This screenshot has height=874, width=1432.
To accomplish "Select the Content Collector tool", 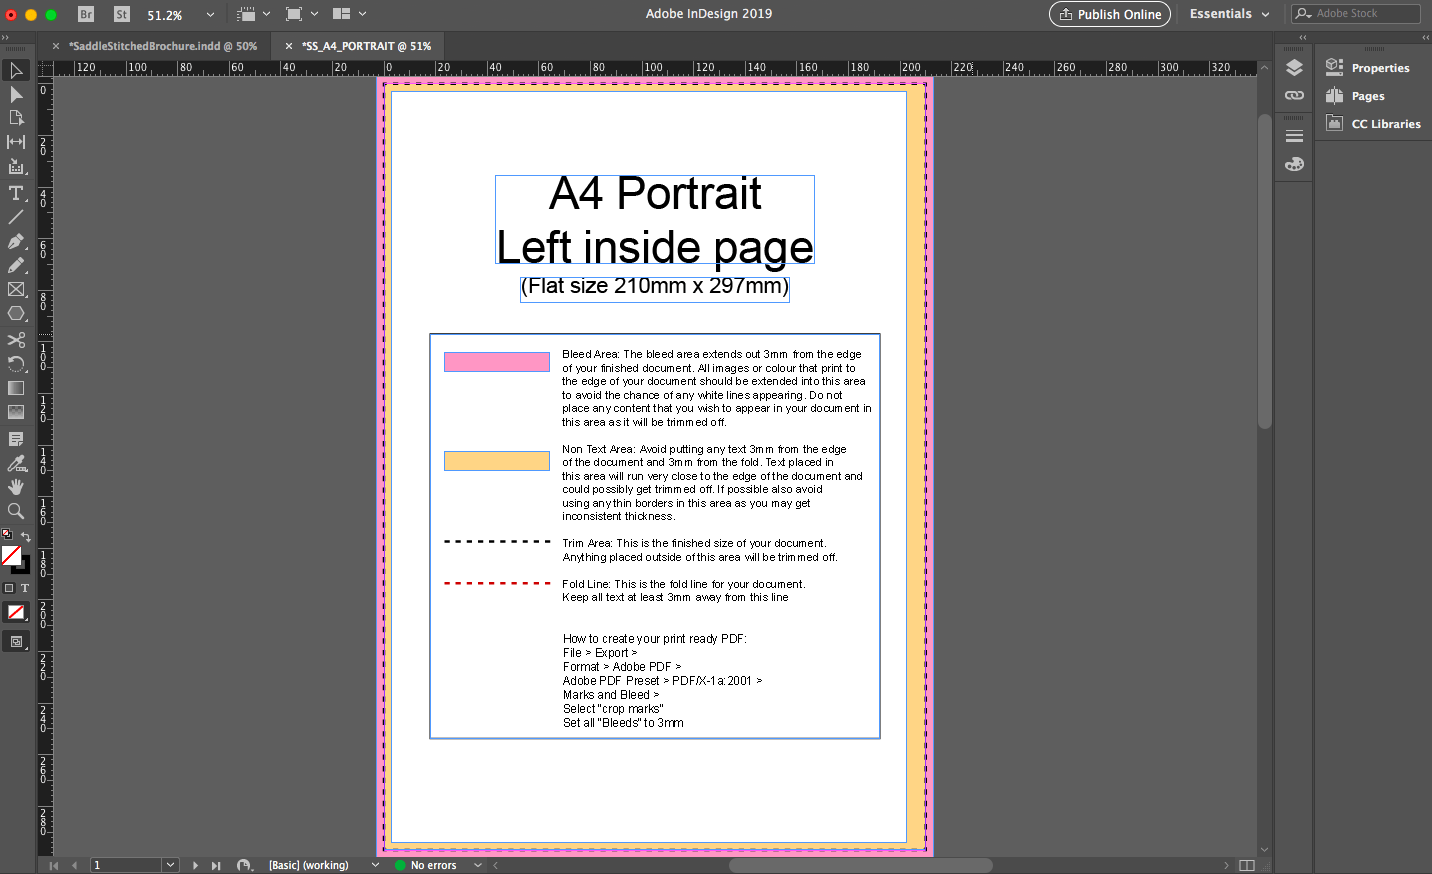I will [16, 167].
